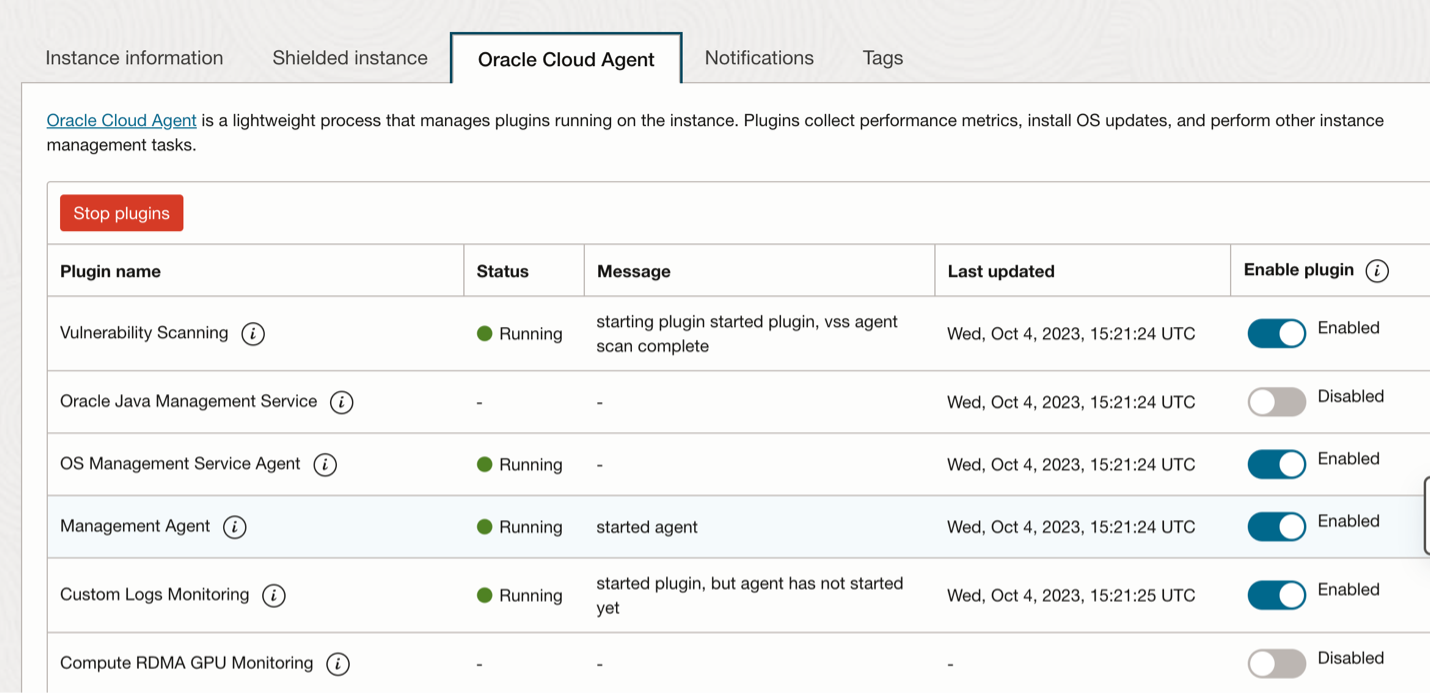This screenshot has width=1430, height=696.
Task: Click info icon for OS Management Service Agent
Action: (x=325, y=465)
